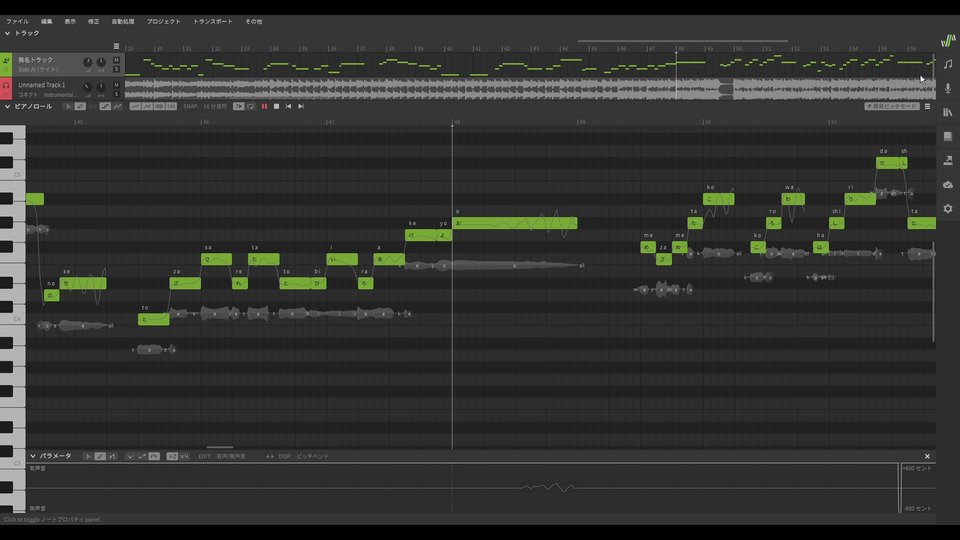Viewport: 960px width, 540px height.
Task: Open the 自動処理 menu
Action: pyautogui.click(x=122, y=21)
